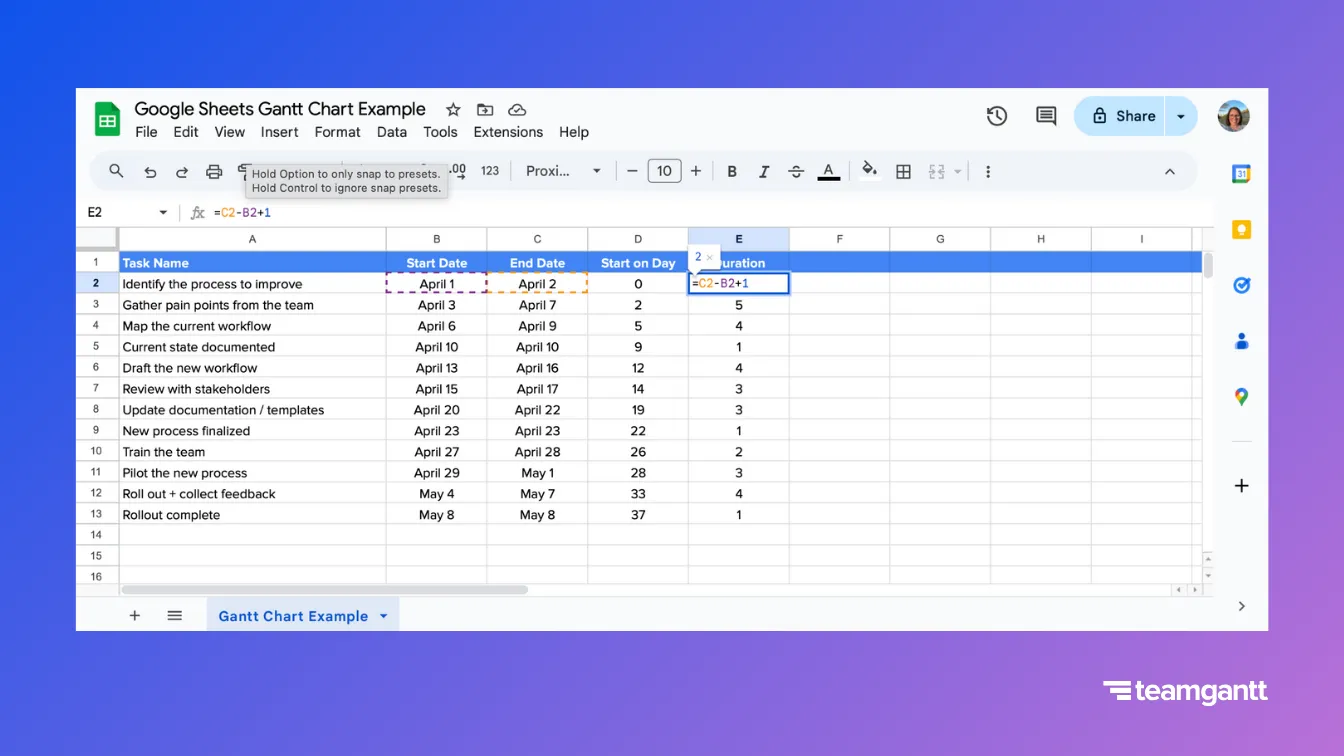Select the Print icon in the toolbar
The image size is (1344, 756).
tap(213, 171)
